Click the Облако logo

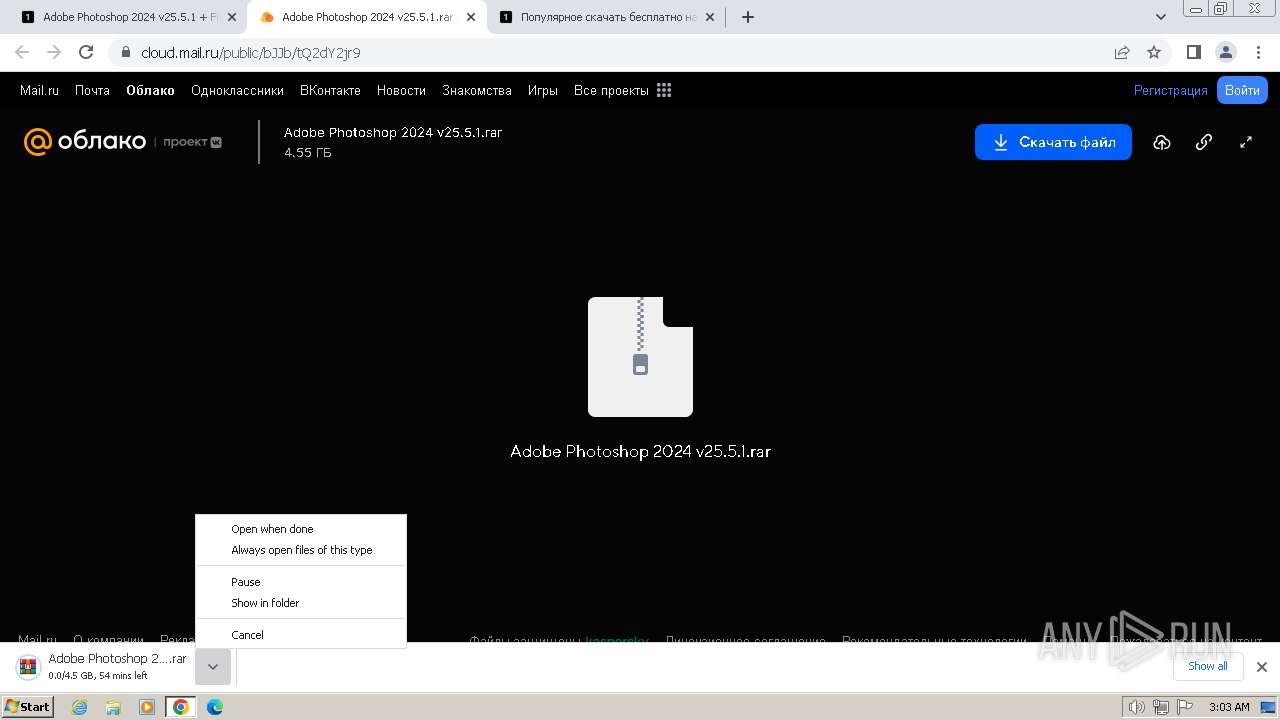tap(85, 142)
